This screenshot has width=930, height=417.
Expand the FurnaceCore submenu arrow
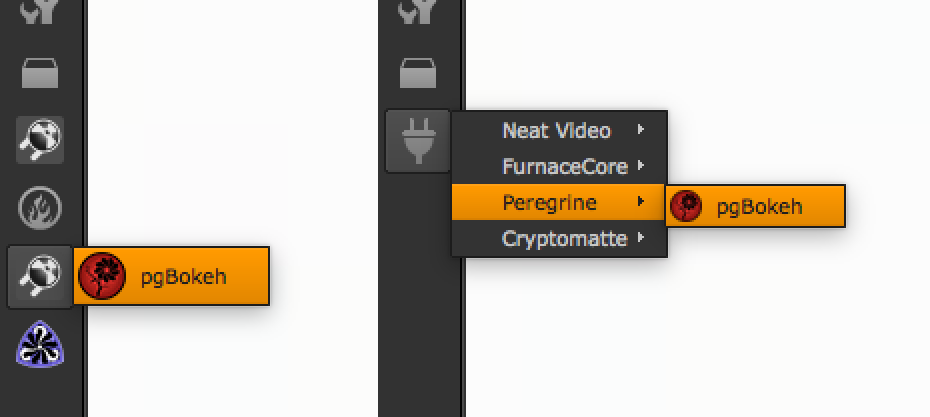pos(640,166)
